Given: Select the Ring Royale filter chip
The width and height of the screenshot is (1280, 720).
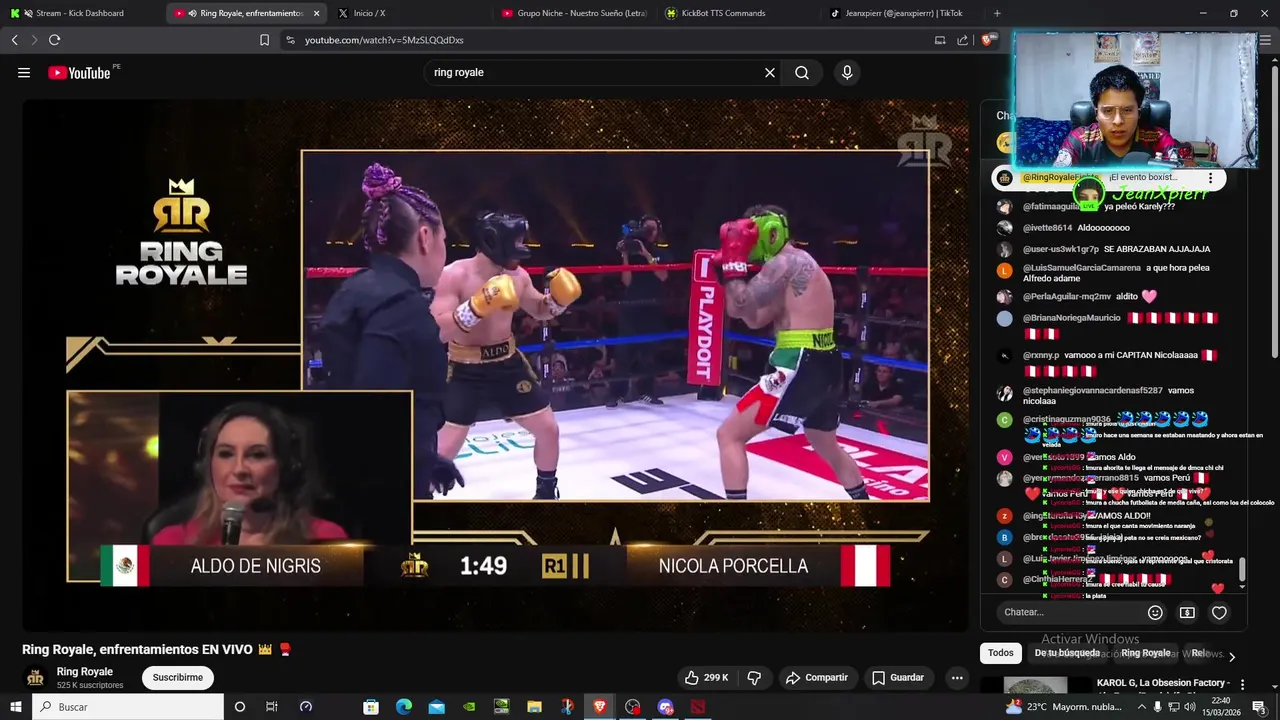Looking at the screenshot, I should (1145, 653).
